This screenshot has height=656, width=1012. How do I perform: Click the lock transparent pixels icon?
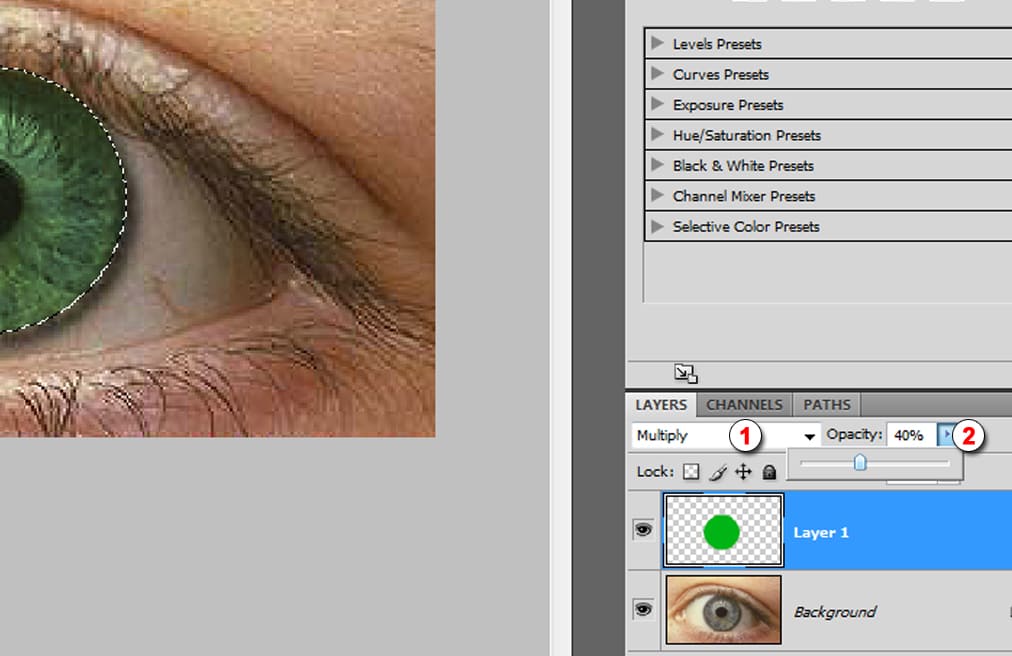[x=691, y=472]
